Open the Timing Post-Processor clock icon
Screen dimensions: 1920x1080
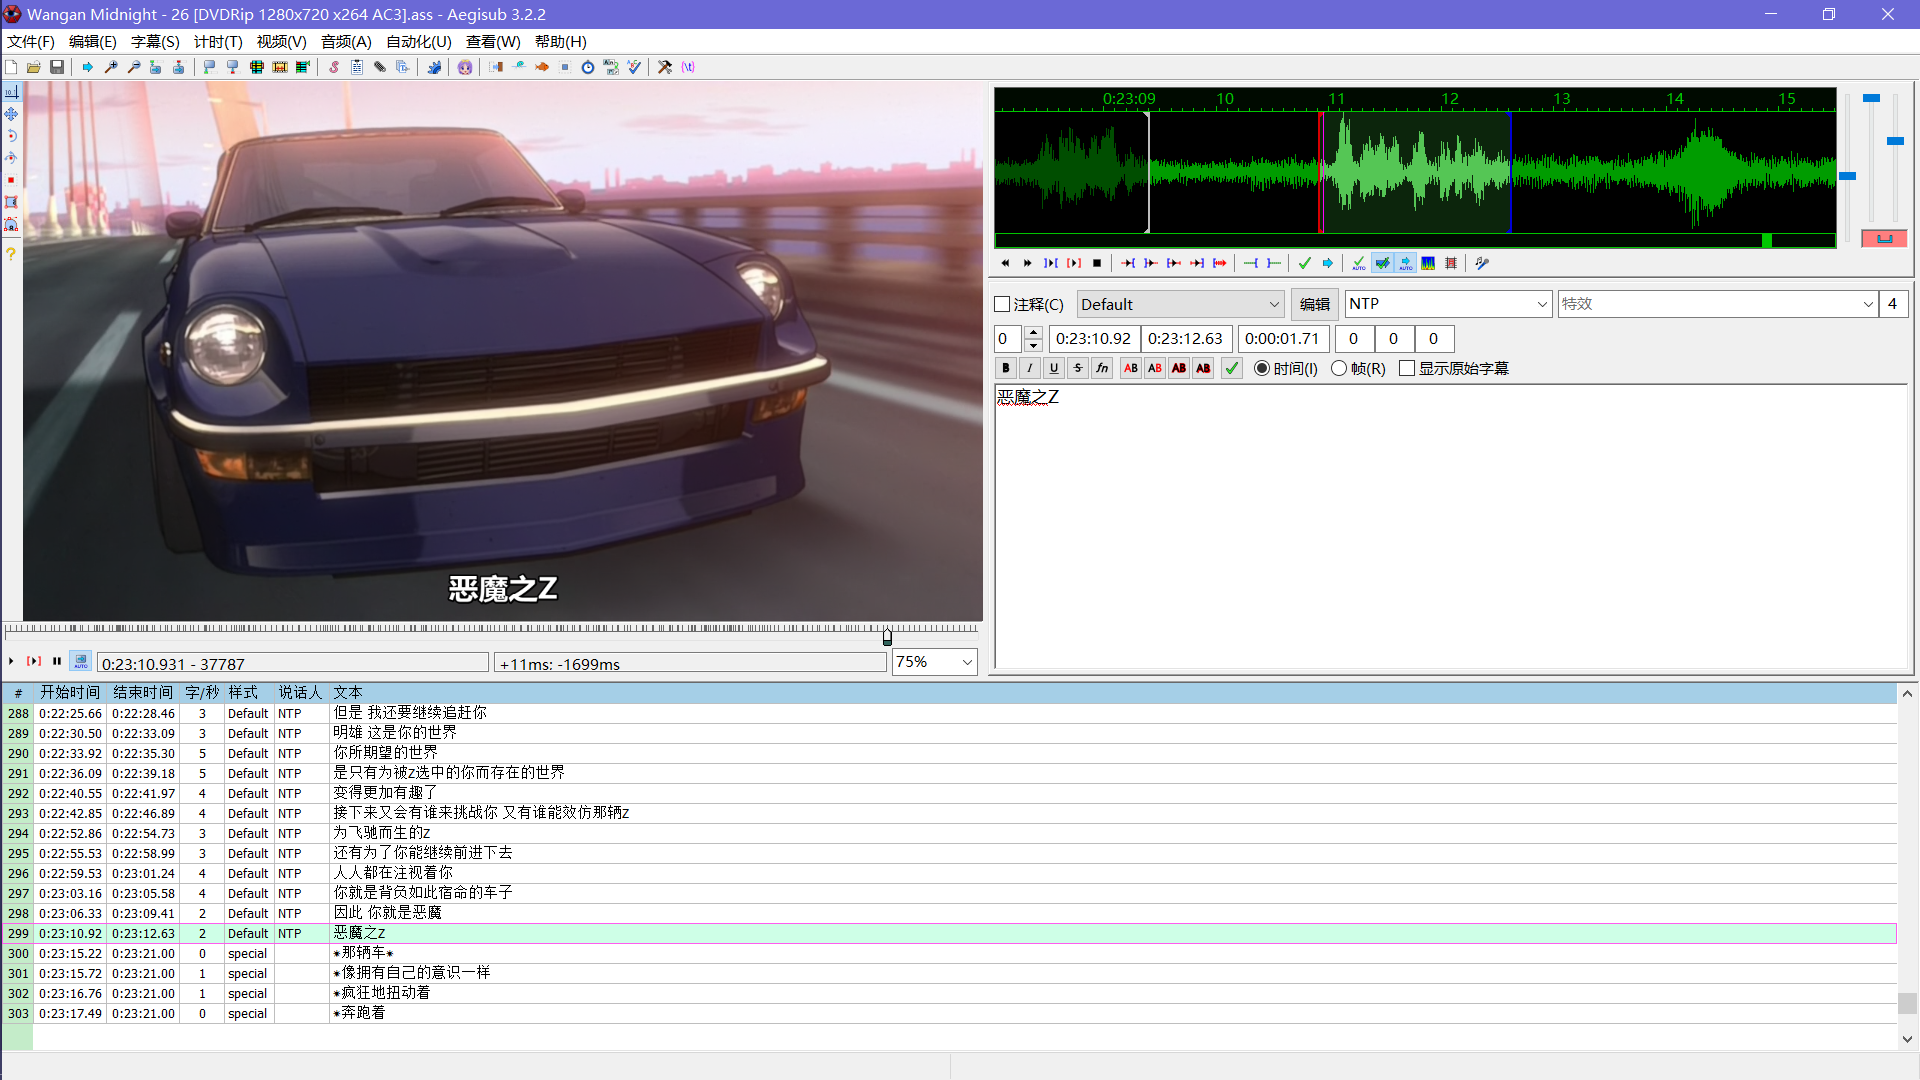tap(588, 67)
